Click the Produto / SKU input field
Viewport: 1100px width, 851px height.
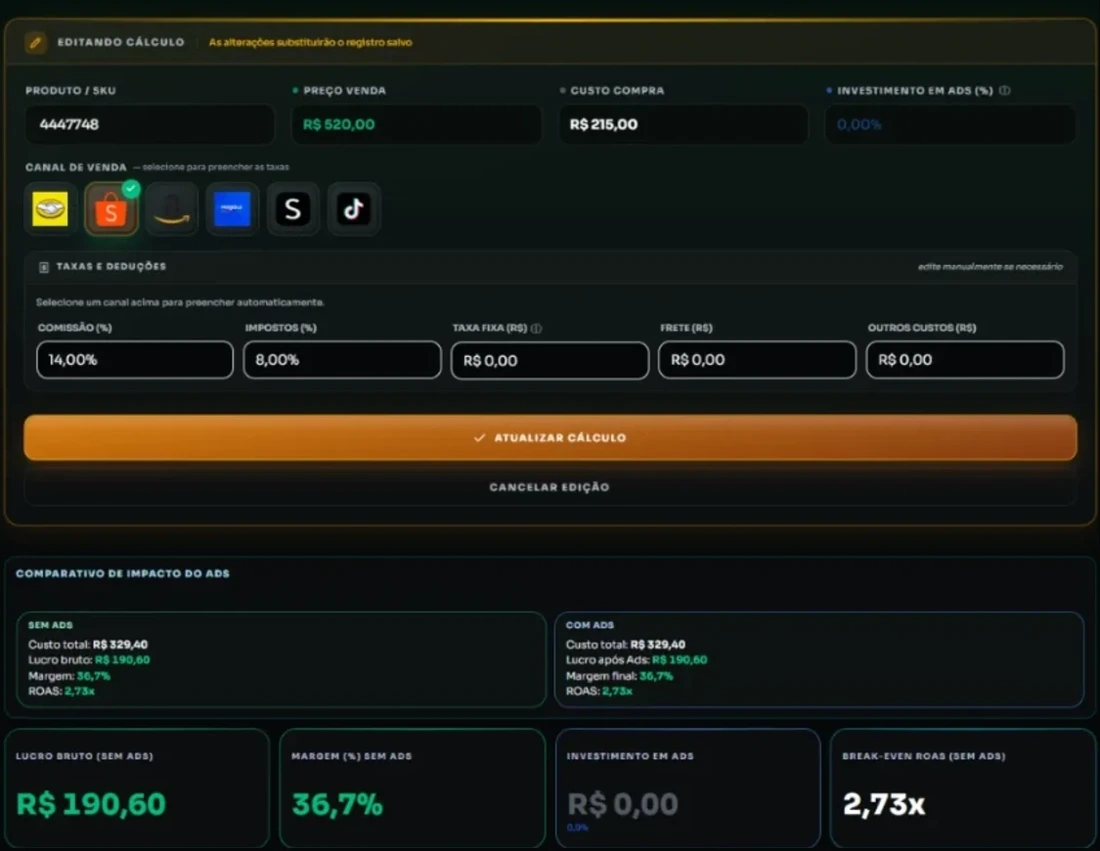pos(149,125)
